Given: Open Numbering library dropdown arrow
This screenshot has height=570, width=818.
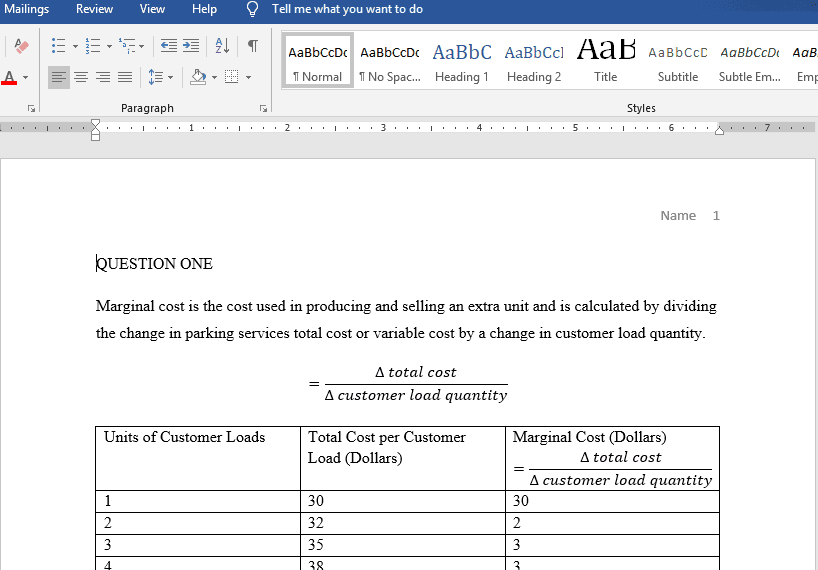Looking at the screenshot, I should pyautogui.click(x=109, y=46).
